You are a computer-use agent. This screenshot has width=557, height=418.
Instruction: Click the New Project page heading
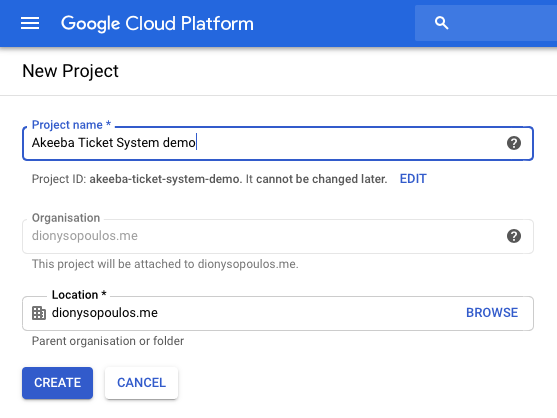pyautogui.click(x=70, y=71)
